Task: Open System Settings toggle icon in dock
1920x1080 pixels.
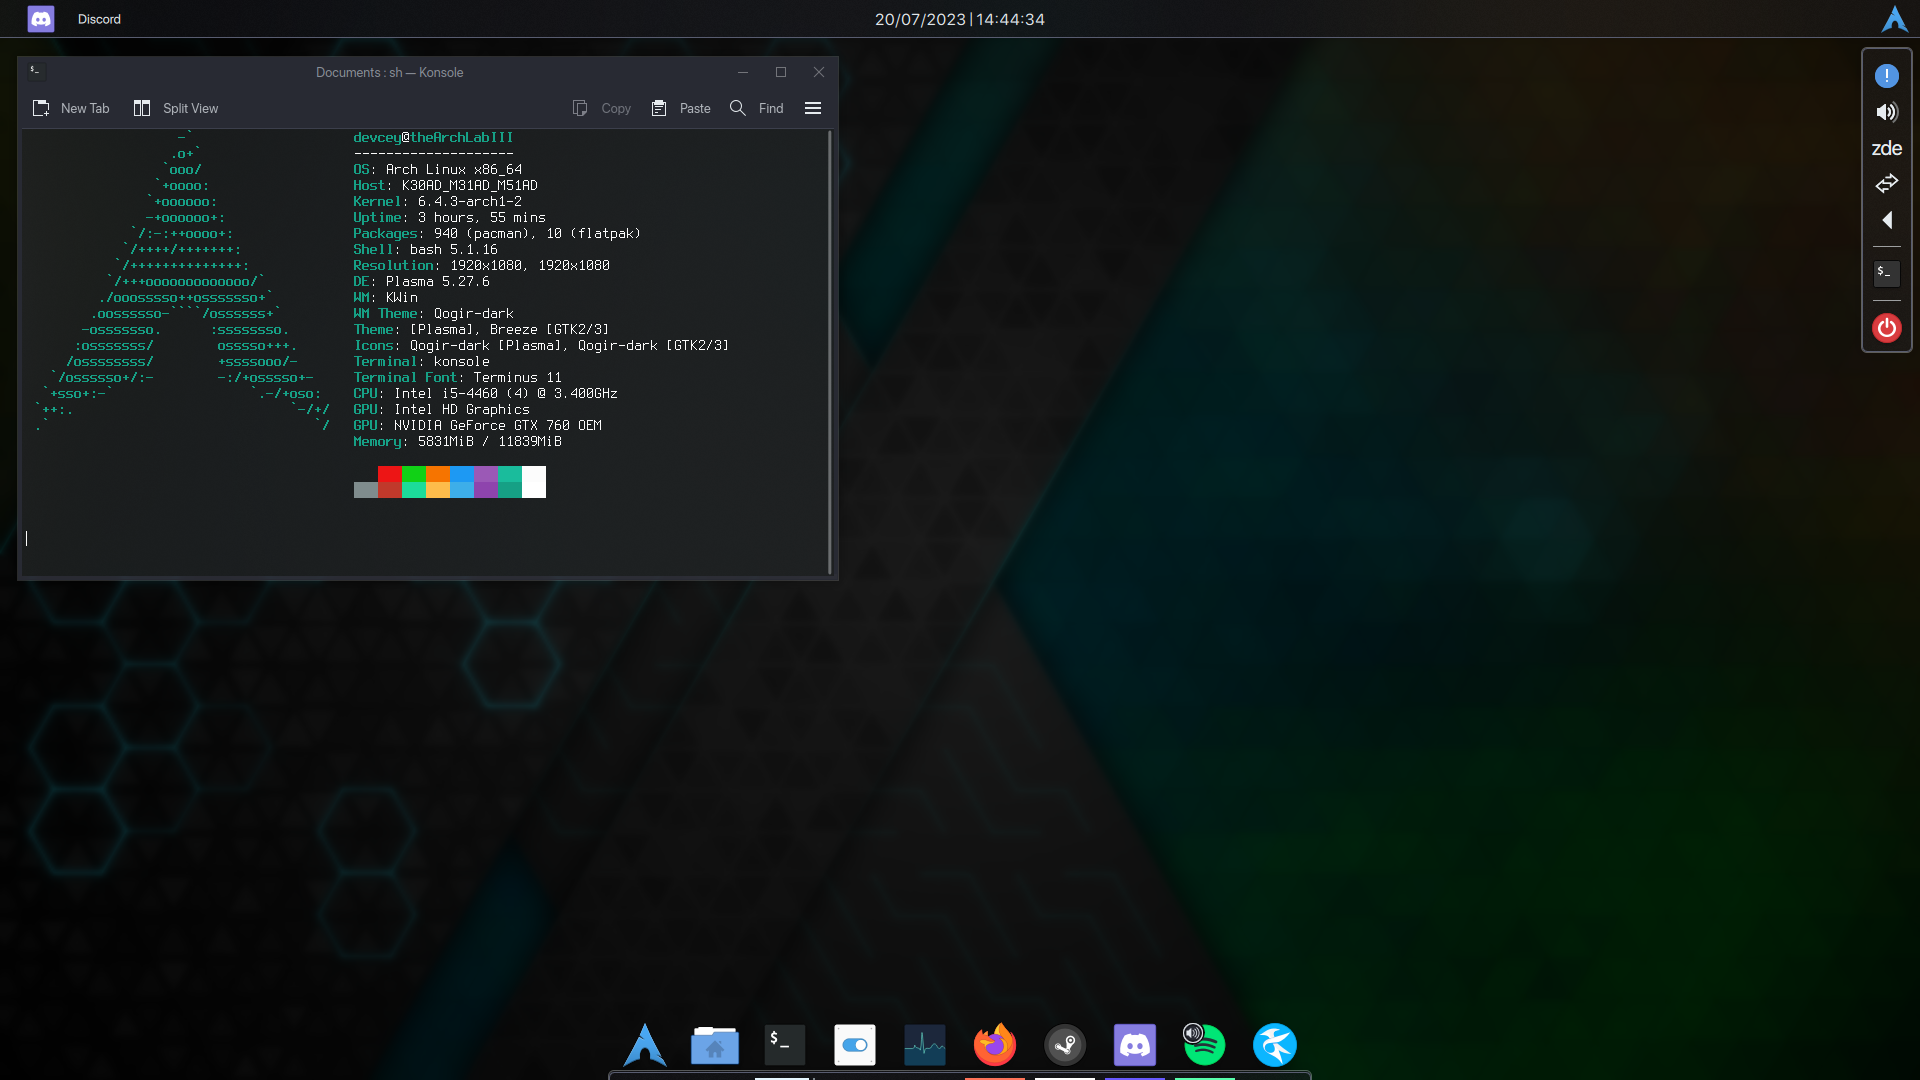Action: click(x=855, y=1045)
